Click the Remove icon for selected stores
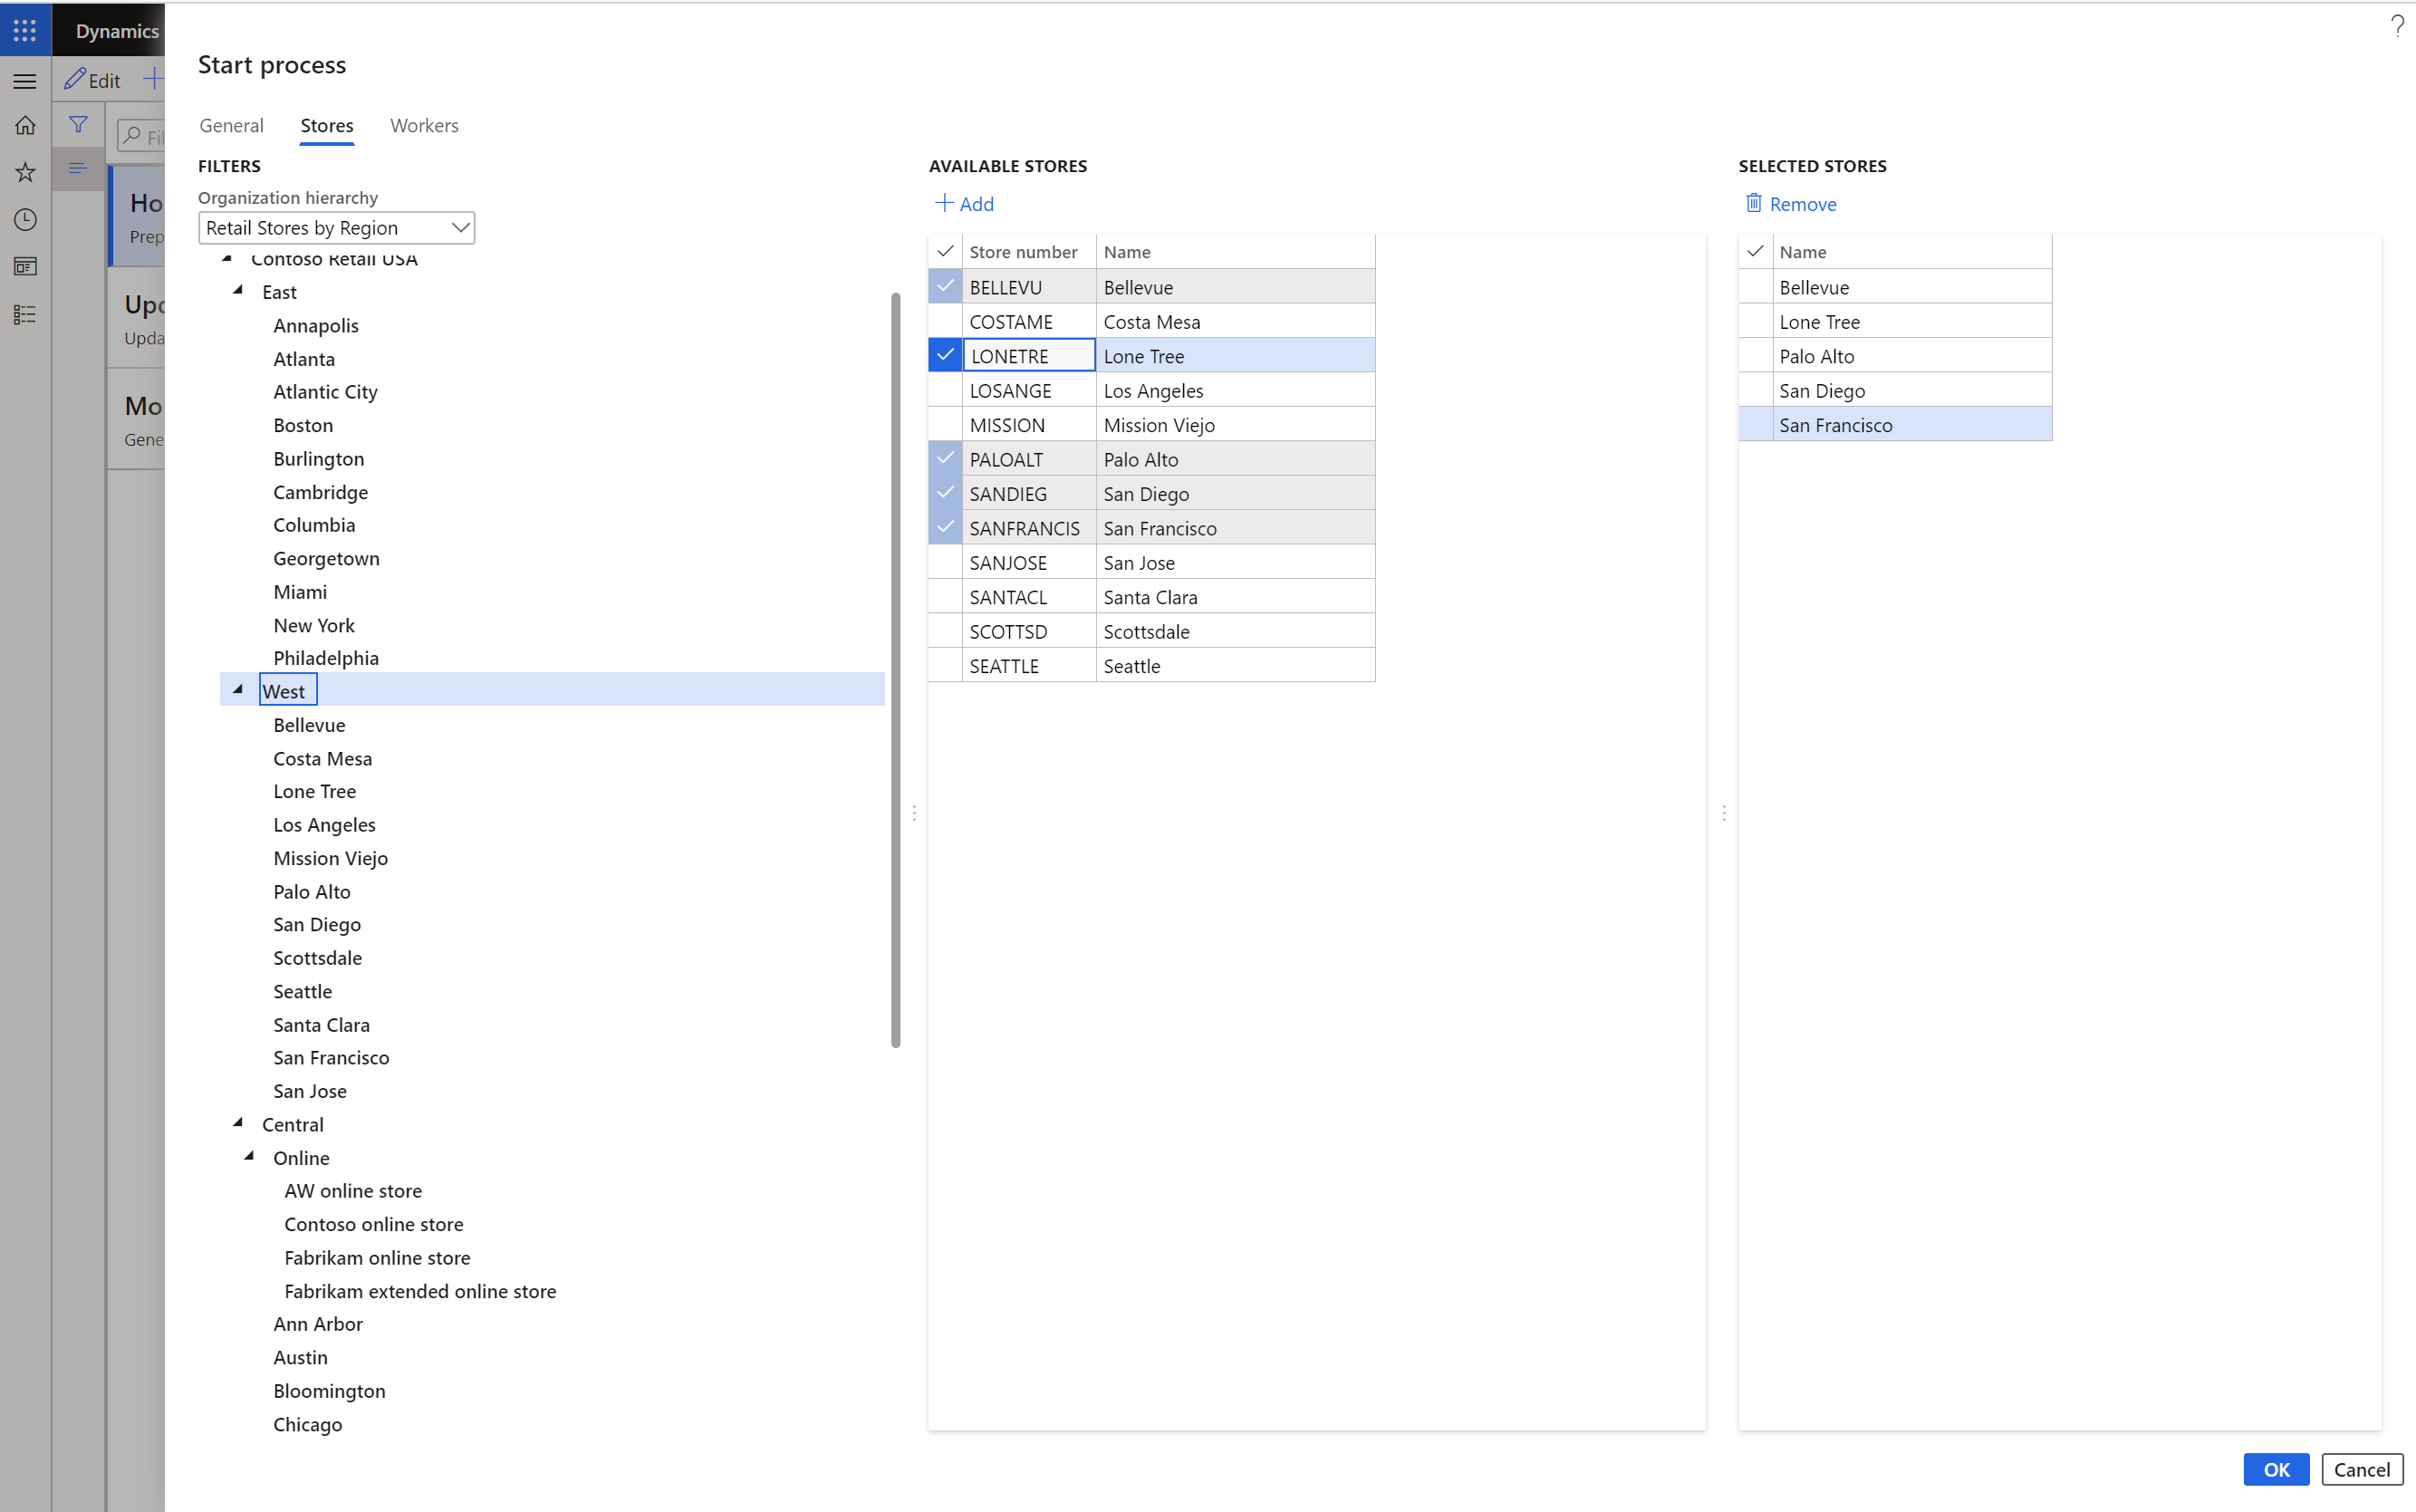Screen dimensions: 2416x1512 coord(1754,204)
